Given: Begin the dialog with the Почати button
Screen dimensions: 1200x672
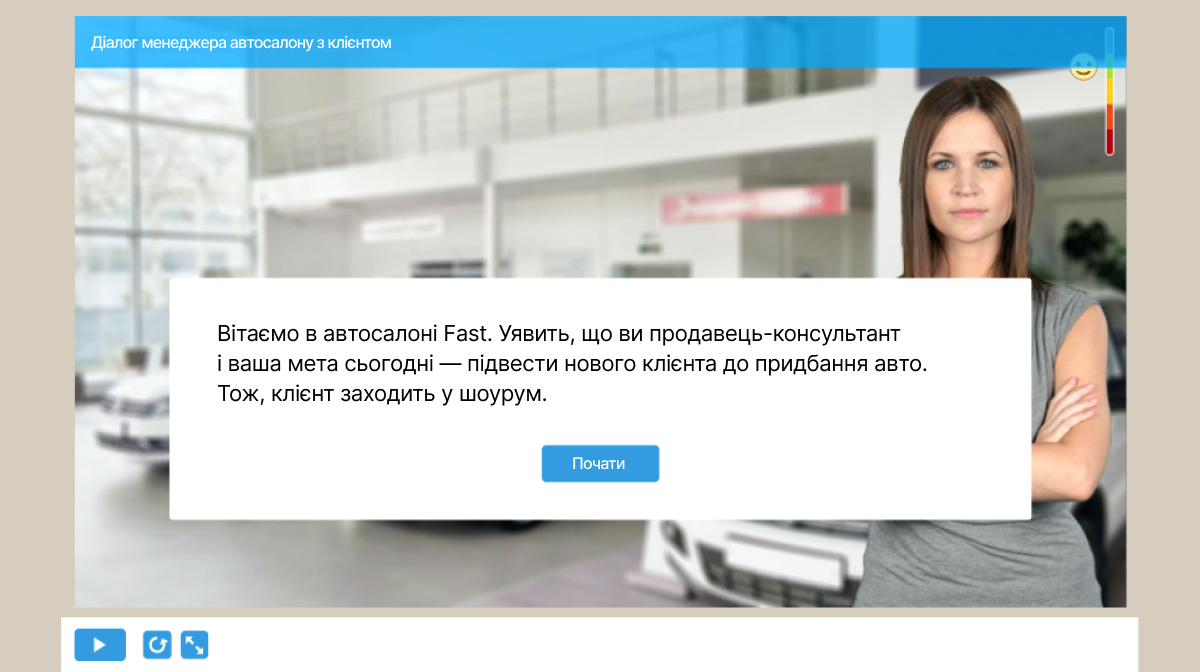Looking at the screenshot, I should click(x=600, y=463).
